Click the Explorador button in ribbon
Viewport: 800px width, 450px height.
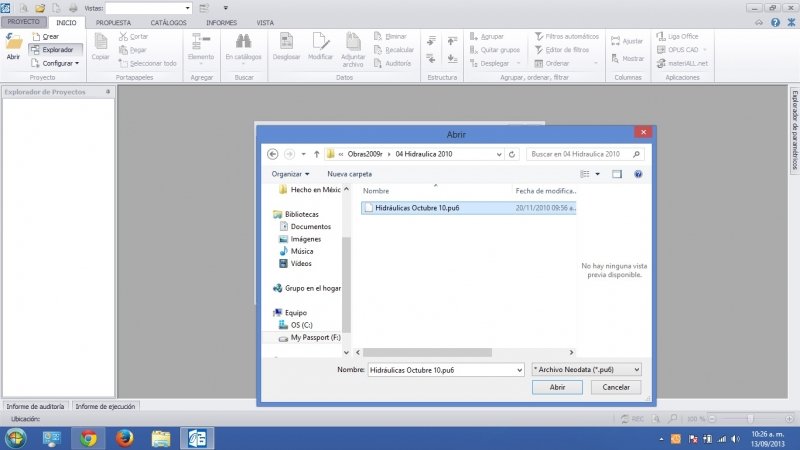click(56, 49)
